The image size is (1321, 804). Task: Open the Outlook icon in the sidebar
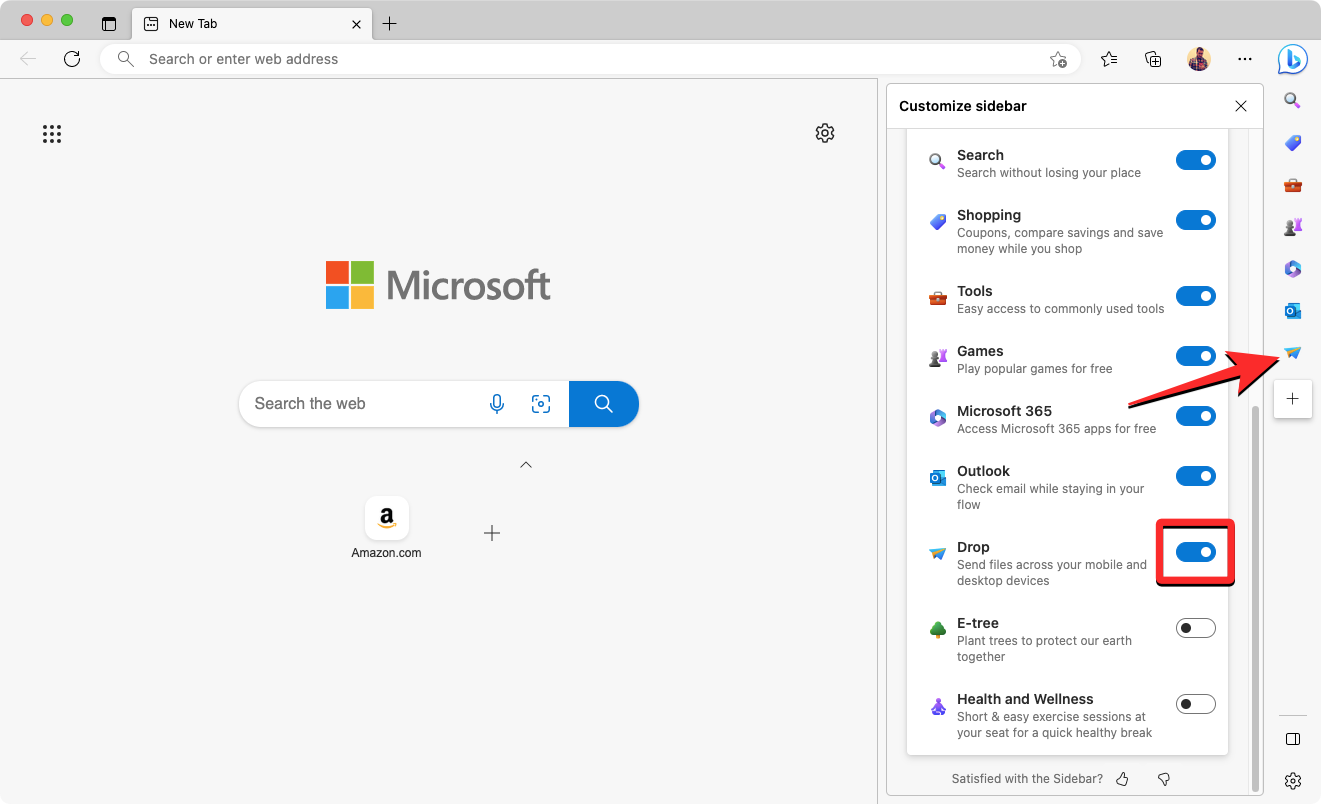(x=1292, y=311)
